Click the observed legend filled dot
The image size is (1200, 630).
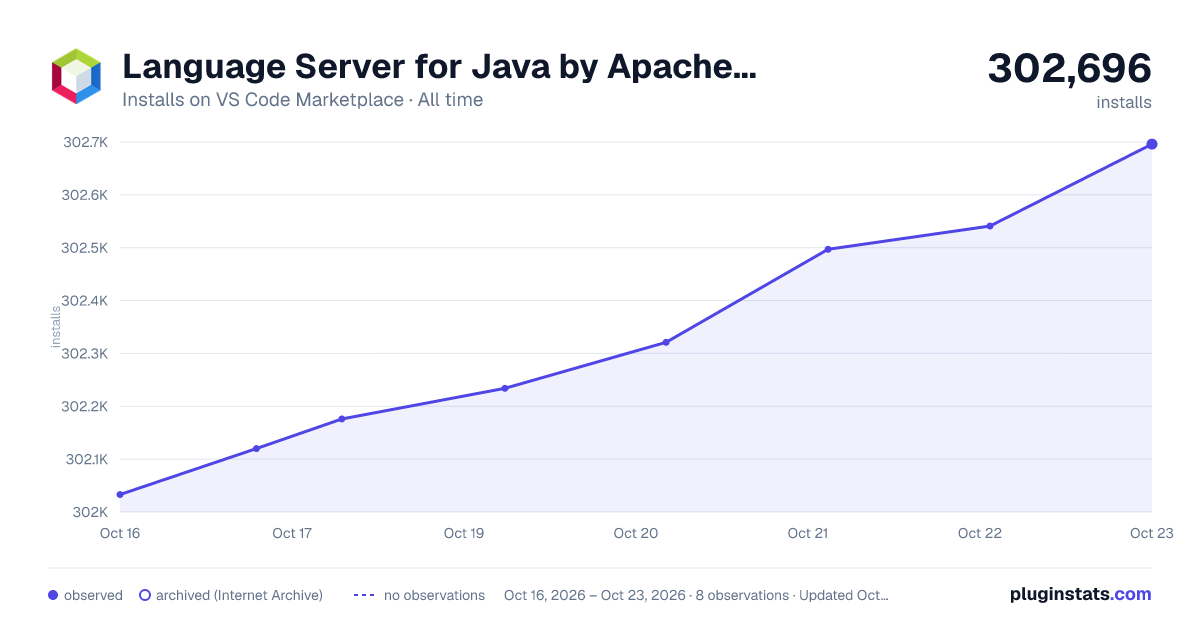(53, 595)
